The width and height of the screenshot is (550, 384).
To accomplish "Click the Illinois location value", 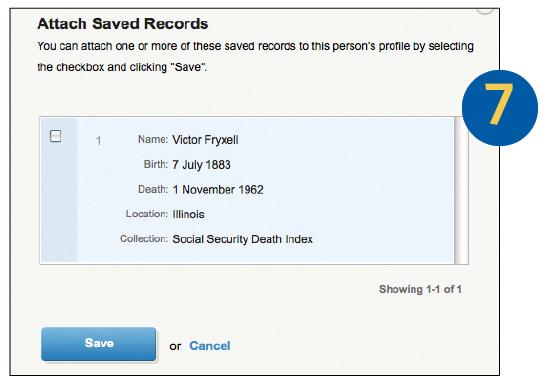I will click(x=188, y=214).
